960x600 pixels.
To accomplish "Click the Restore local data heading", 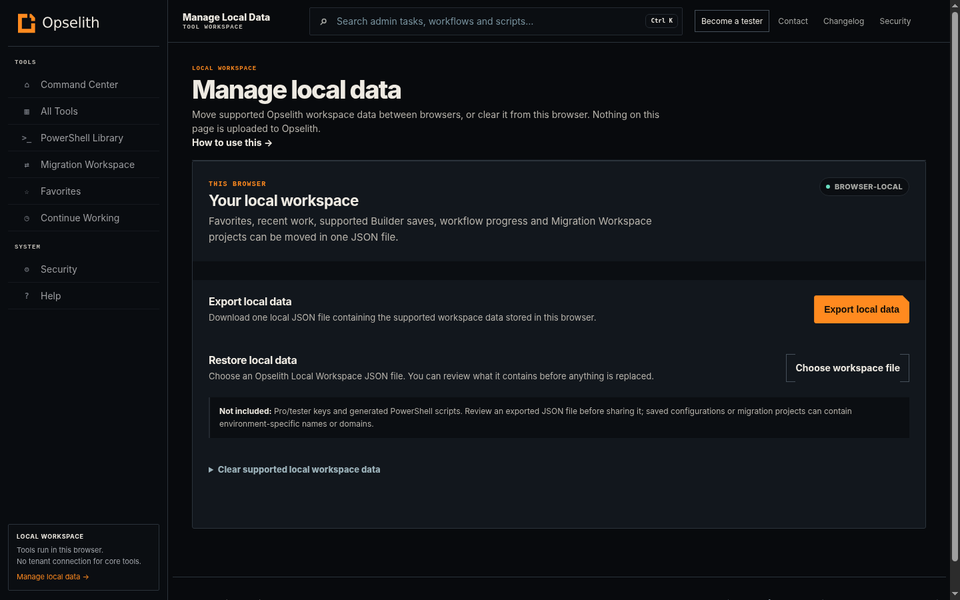I will pos(252,360).
